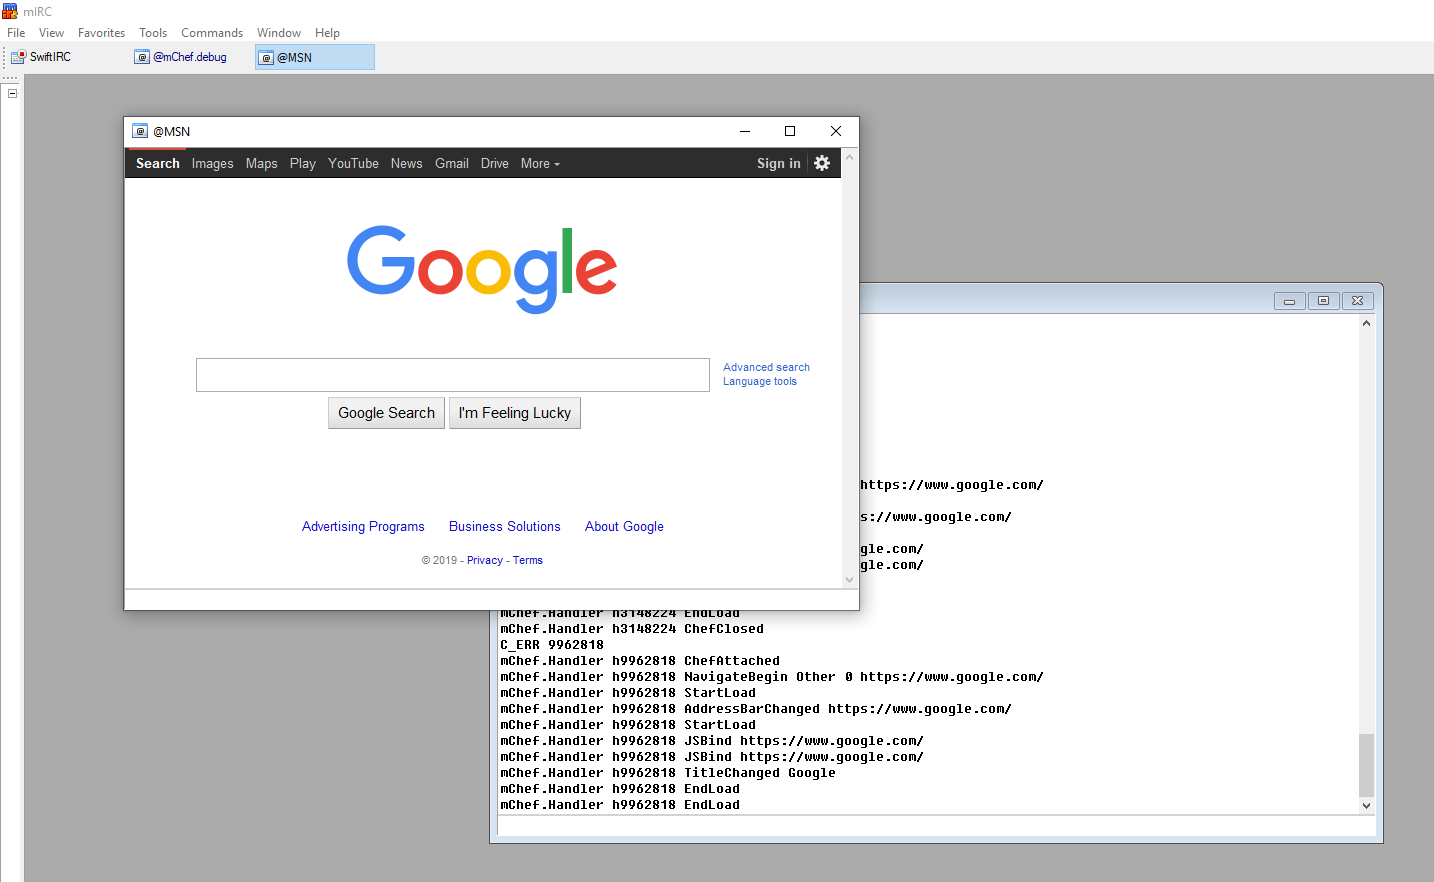Click 'h9962818 TitleChanged Google' log line
1434x882 pixels.
click(668, 773)
